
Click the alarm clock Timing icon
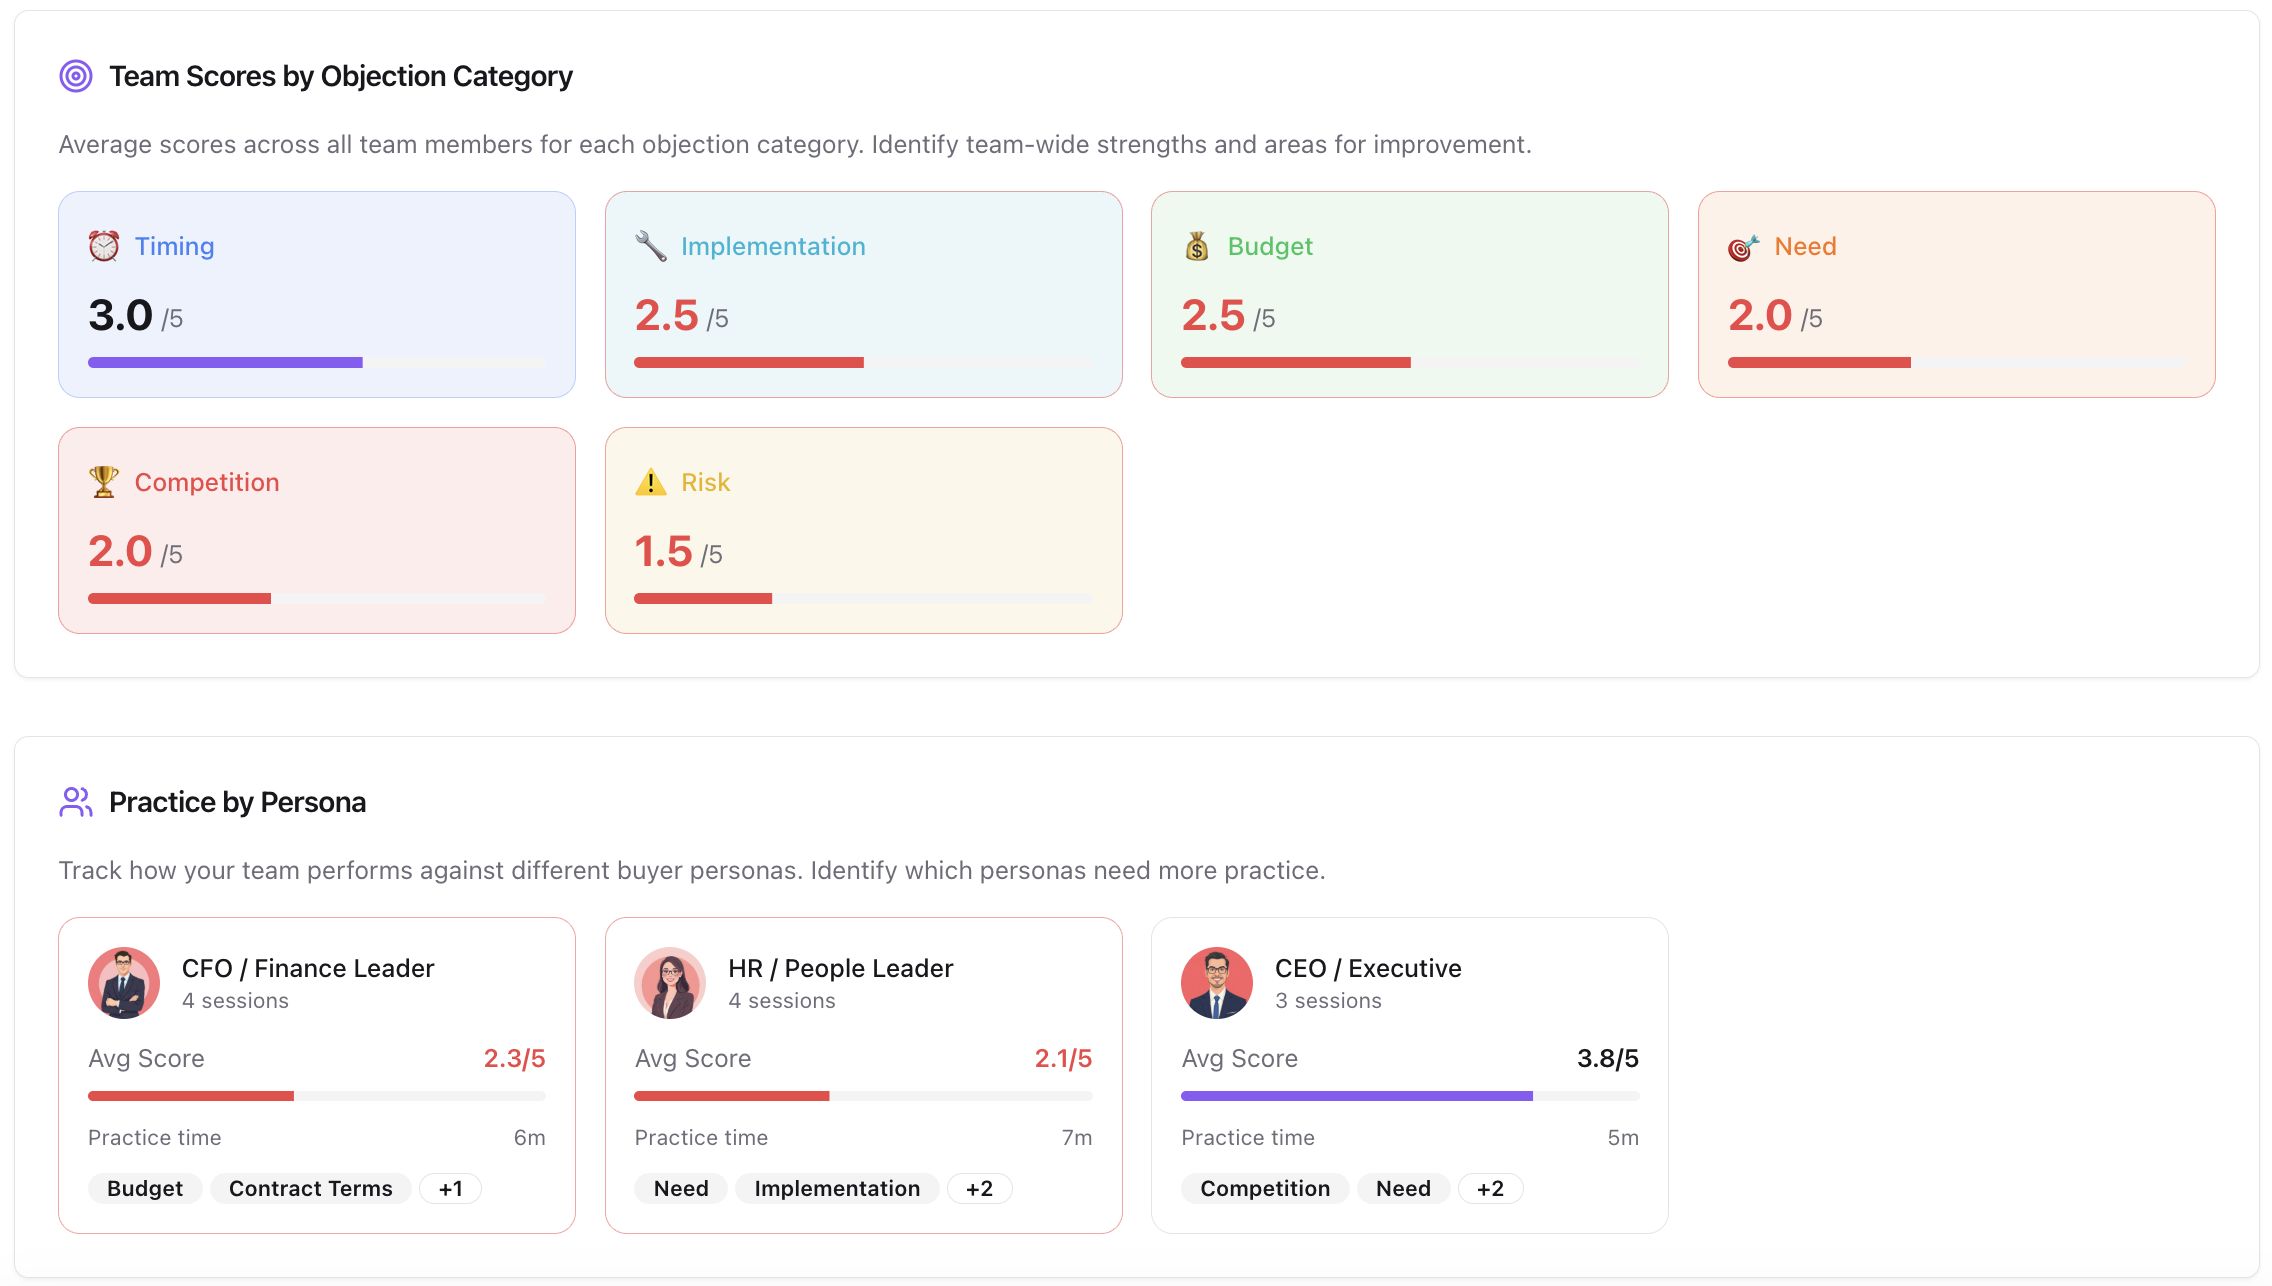104,246
